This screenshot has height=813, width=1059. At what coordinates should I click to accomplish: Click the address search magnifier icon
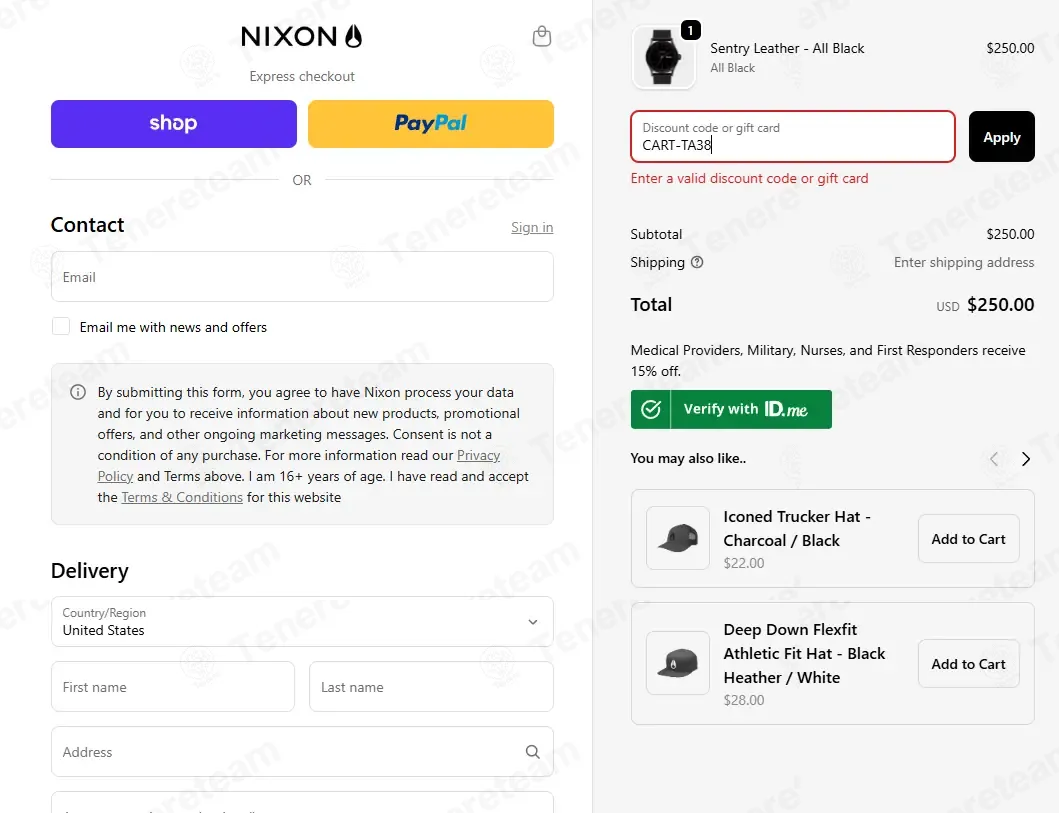[x=533, y=752]
